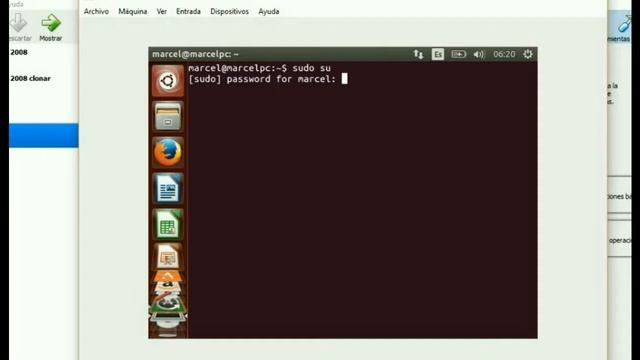Launch LibreOffice Writer from the launcher

(x=168, y=188)
